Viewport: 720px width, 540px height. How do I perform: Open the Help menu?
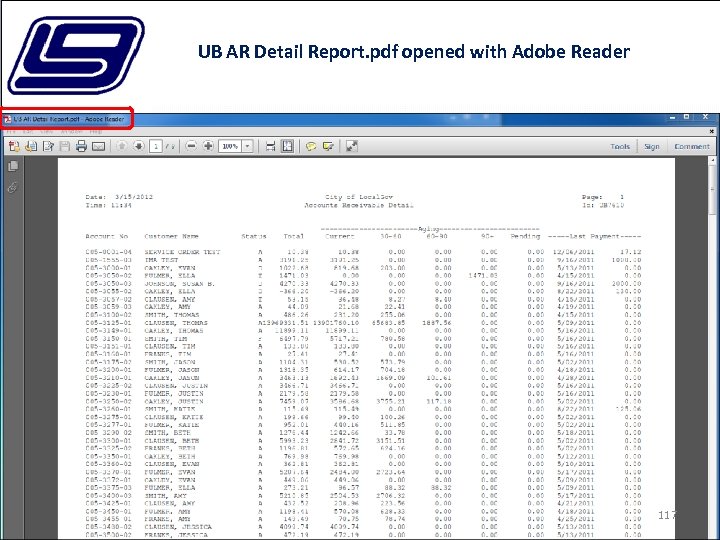(96, 132)
